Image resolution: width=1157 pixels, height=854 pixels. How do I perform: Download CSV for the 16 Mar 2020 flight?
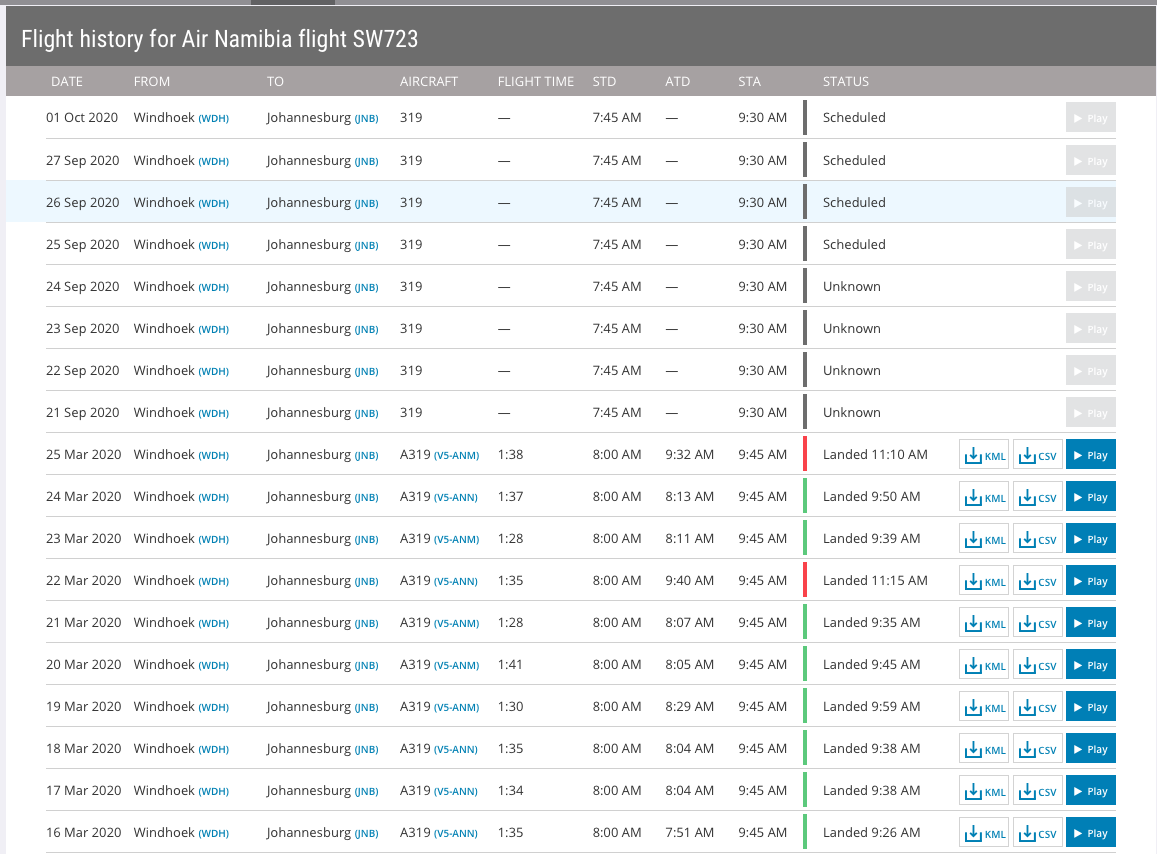click(1037, 833)
